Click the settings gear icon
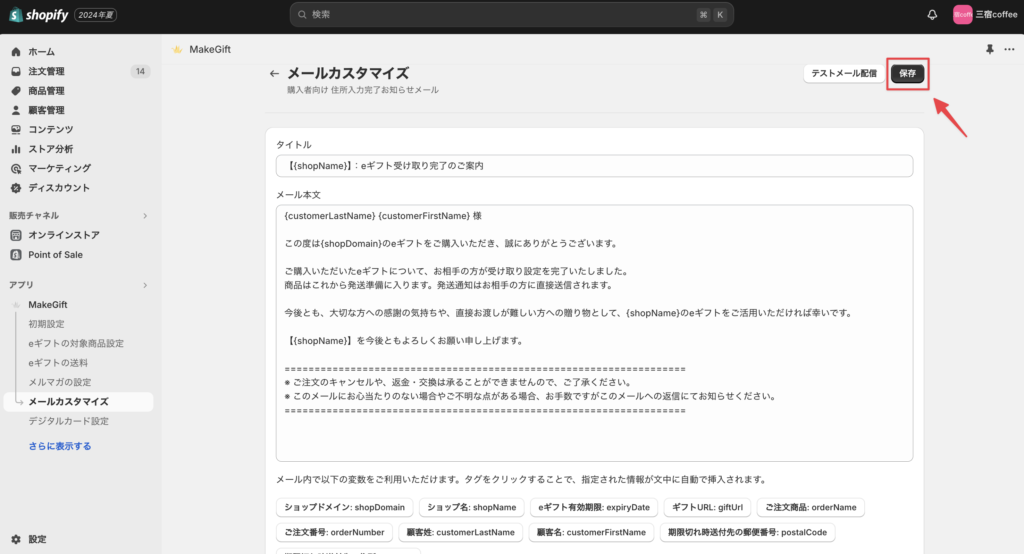The image size is (1024, 554). (16, 540)
